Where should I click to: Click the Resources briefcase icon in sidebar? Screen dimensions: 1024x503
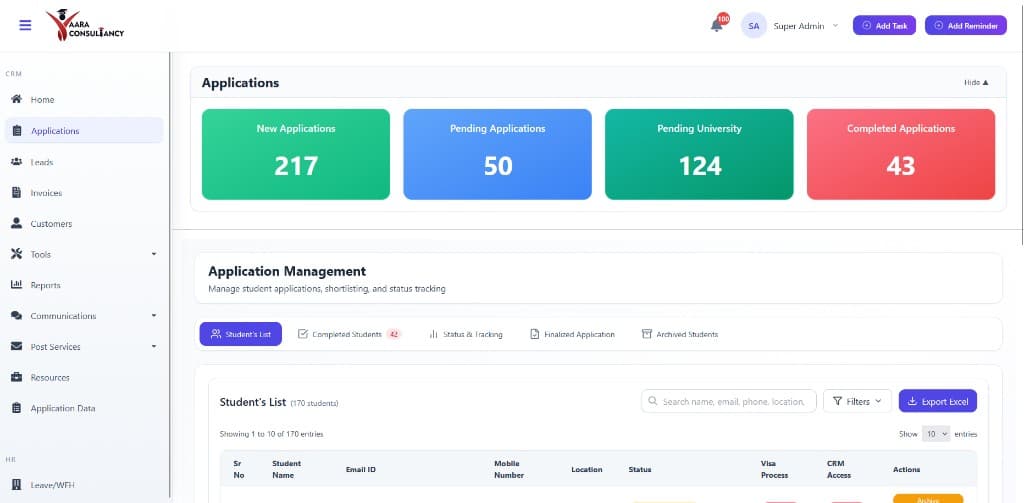coord(17,377)
